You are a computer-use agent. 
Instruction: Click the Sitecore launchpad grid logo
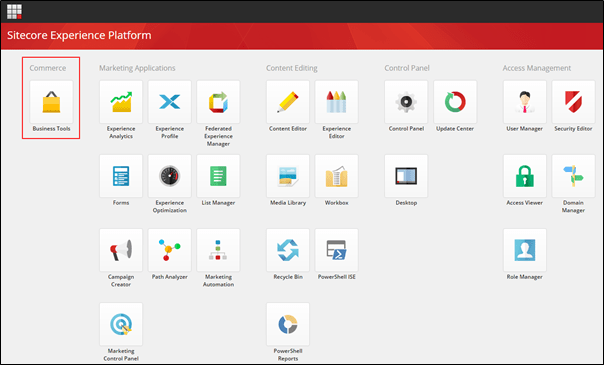[14, 12]
